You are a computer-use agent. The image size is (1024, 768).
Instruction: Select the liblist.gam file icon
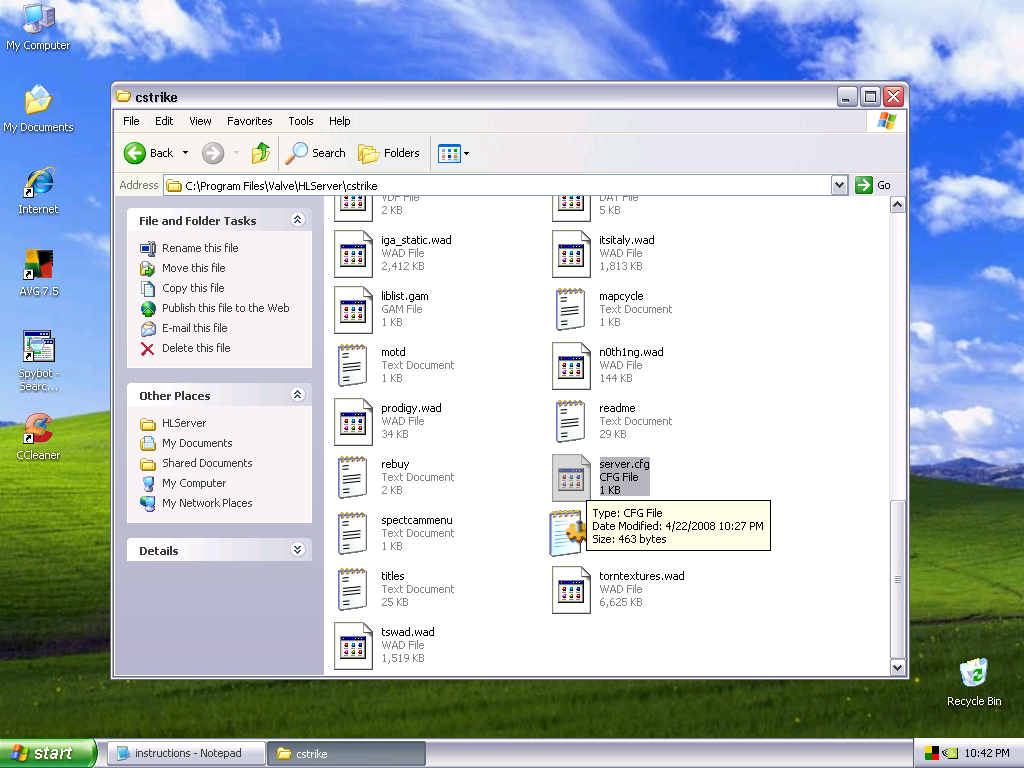(353, 310)
